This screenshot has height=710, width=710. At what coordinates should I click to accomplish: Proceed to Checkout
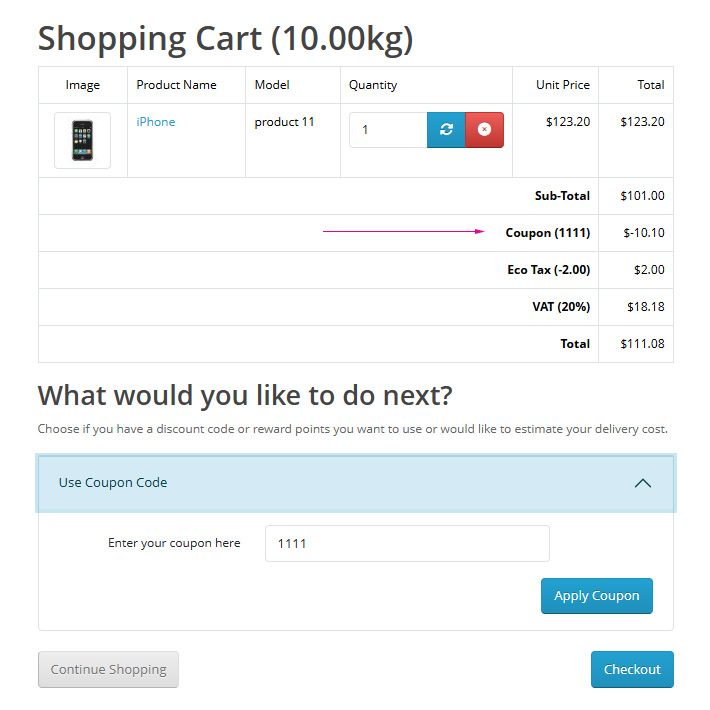click(632, 669)
